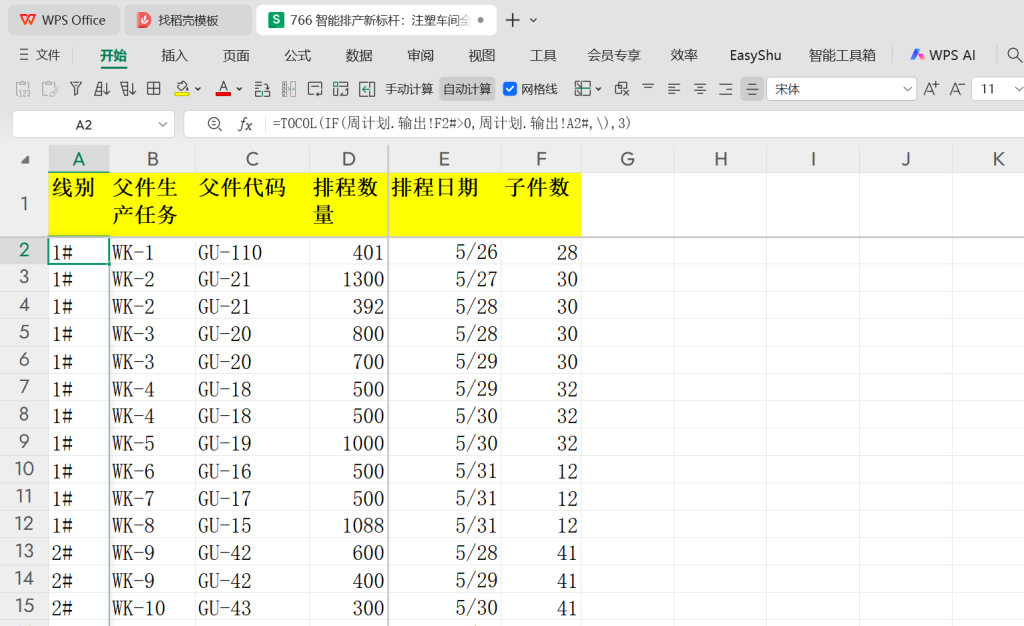Click the sort descending icon
Viewport: 1024px width, 626px height.
coord(128,89)
